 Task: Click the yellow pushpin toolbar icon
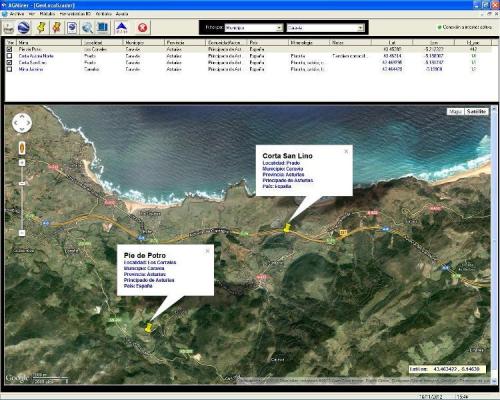coord(41,27)
